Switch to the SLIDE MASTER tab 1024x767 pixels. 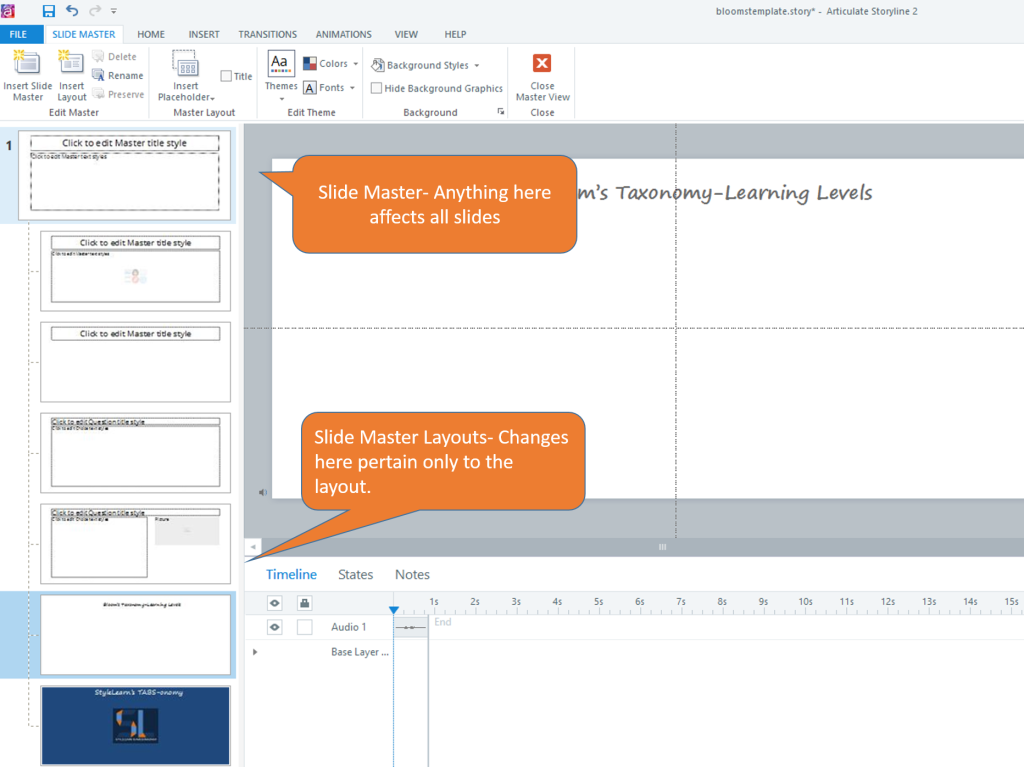(84, 34)
